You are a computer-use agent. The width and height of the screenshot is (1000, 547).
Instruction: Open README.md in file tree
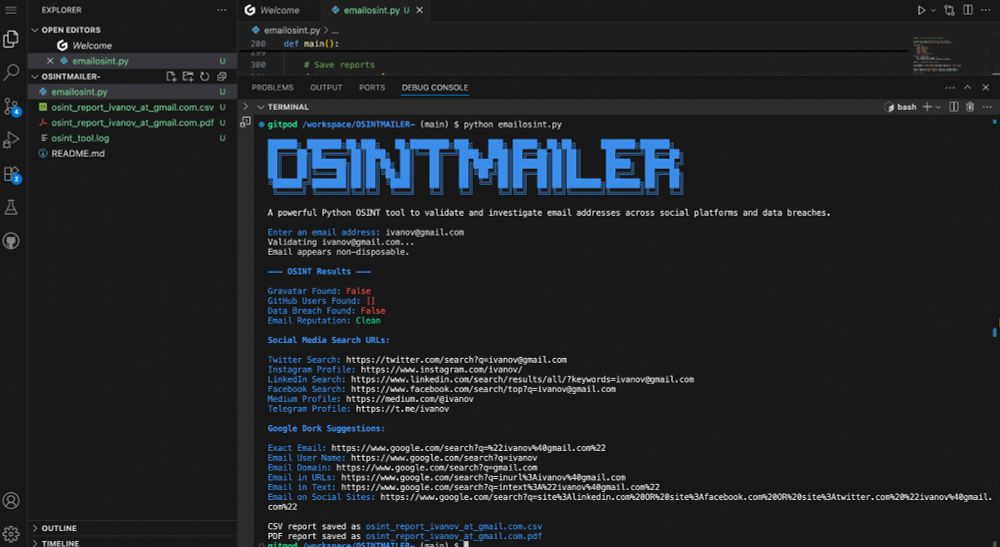pos(132,153)
